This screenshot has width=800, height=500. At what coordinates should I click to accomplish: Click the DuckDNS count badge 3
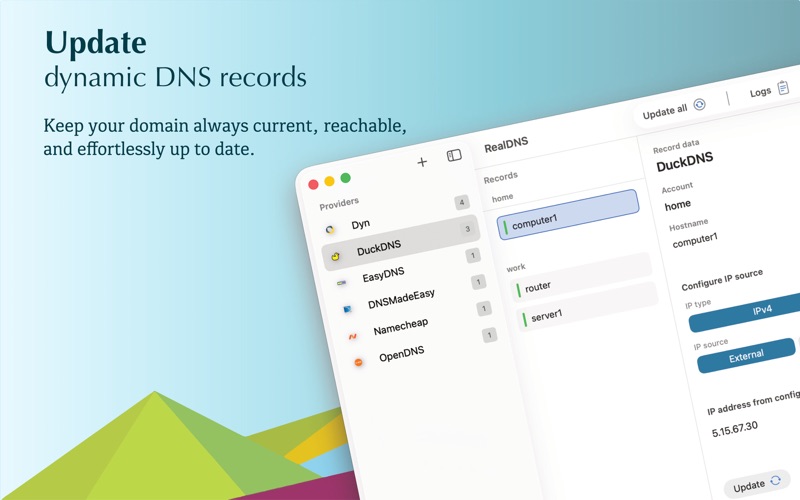pyautogui.click(x=467, y=229)
